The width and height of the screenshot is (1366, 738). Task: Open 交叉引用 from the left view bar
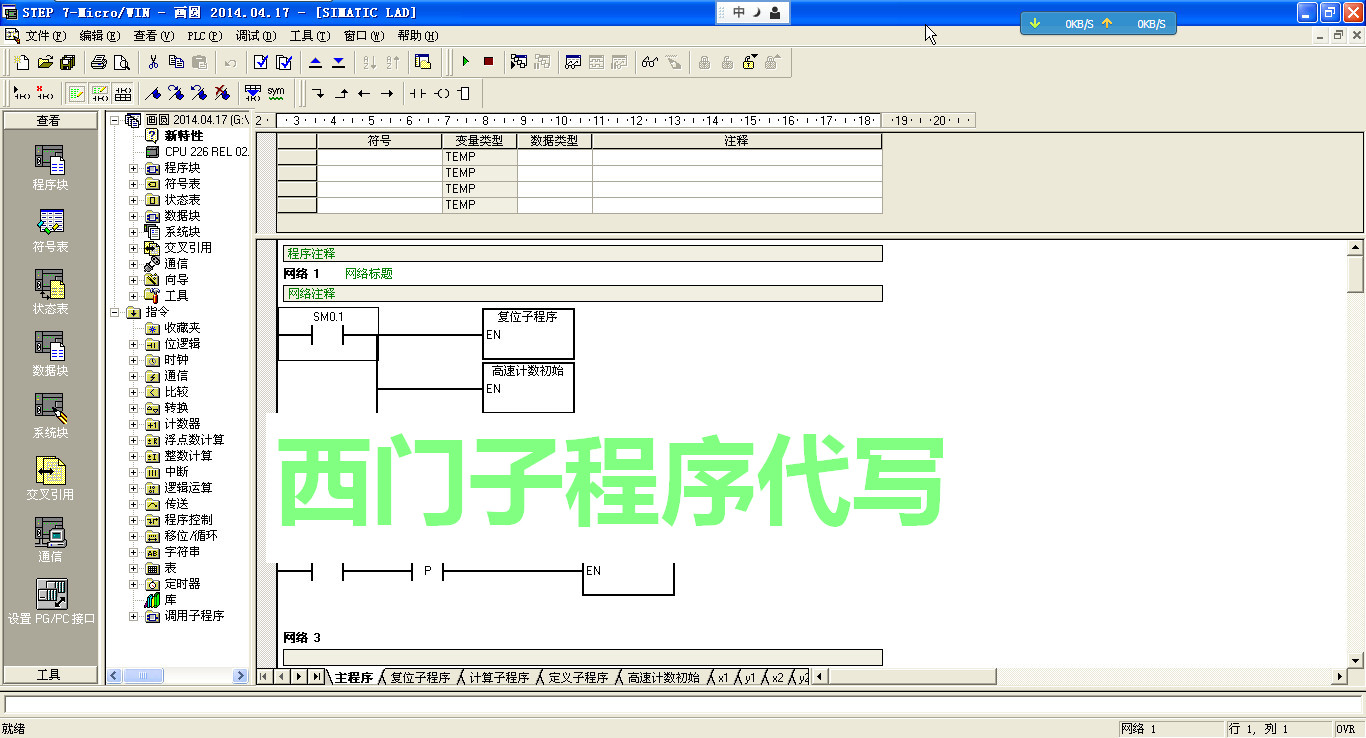(x=50, y=477)
